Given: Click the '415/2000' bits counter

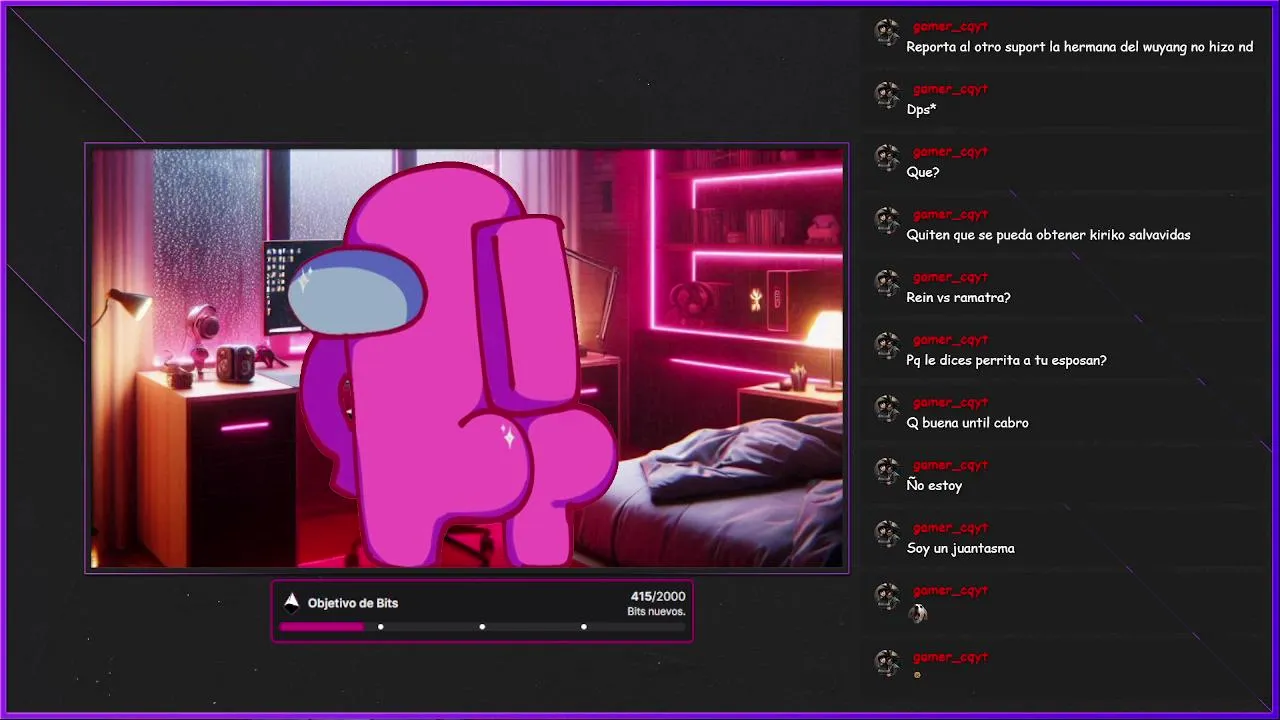Looking at the screenshot, I should (x=657, y=596).
